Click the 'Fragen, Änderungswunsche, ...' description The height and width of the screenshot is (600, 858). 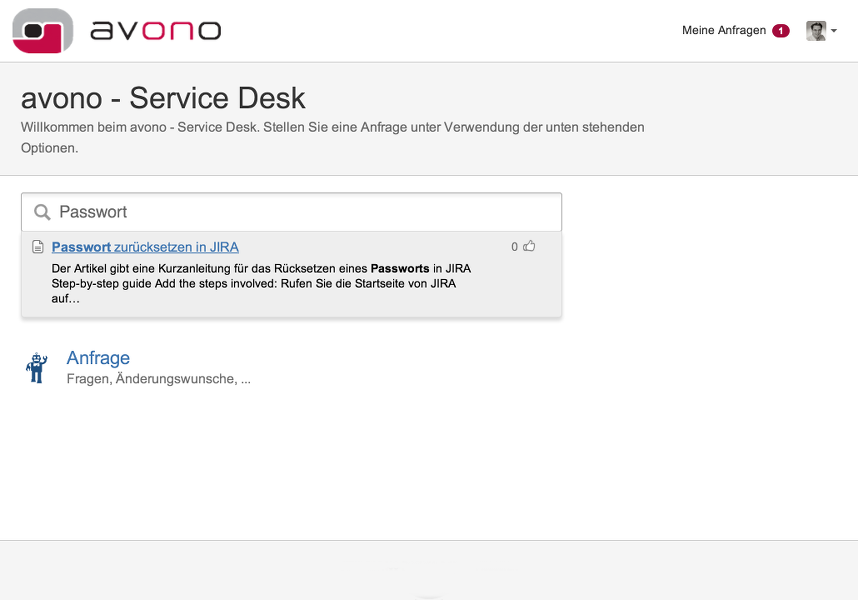pyautogui.click(x=159, y=379)
